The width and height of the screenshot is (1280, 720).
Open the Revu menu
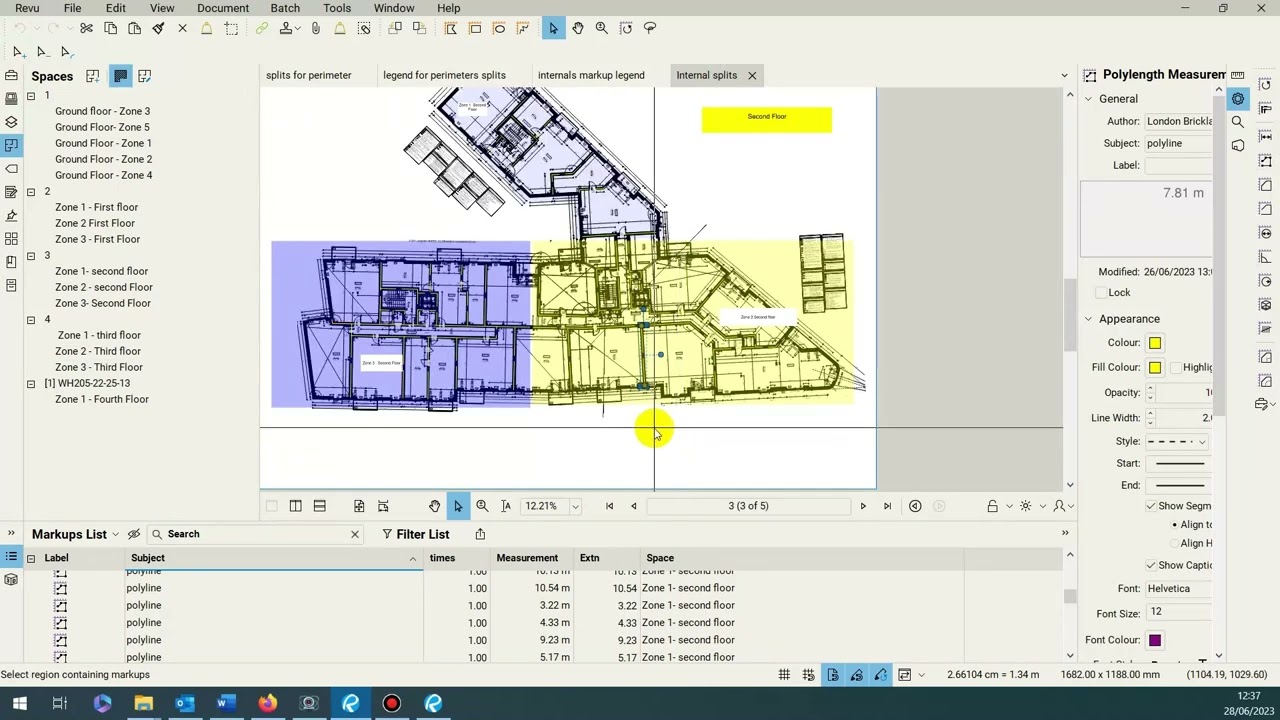(x=27, y=8)
